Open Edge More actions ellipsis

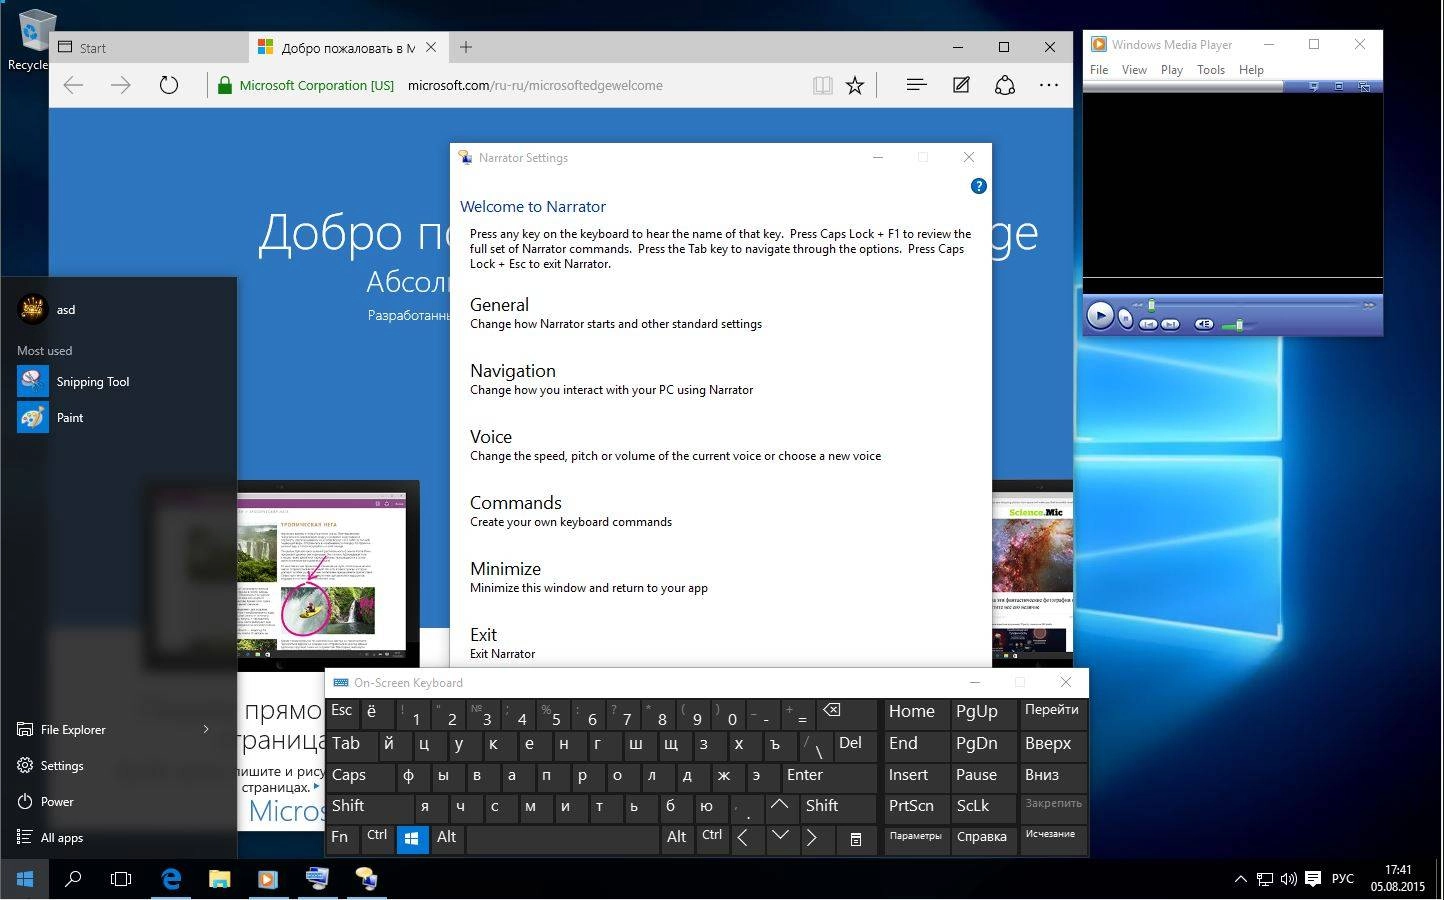coord(1049,85)
